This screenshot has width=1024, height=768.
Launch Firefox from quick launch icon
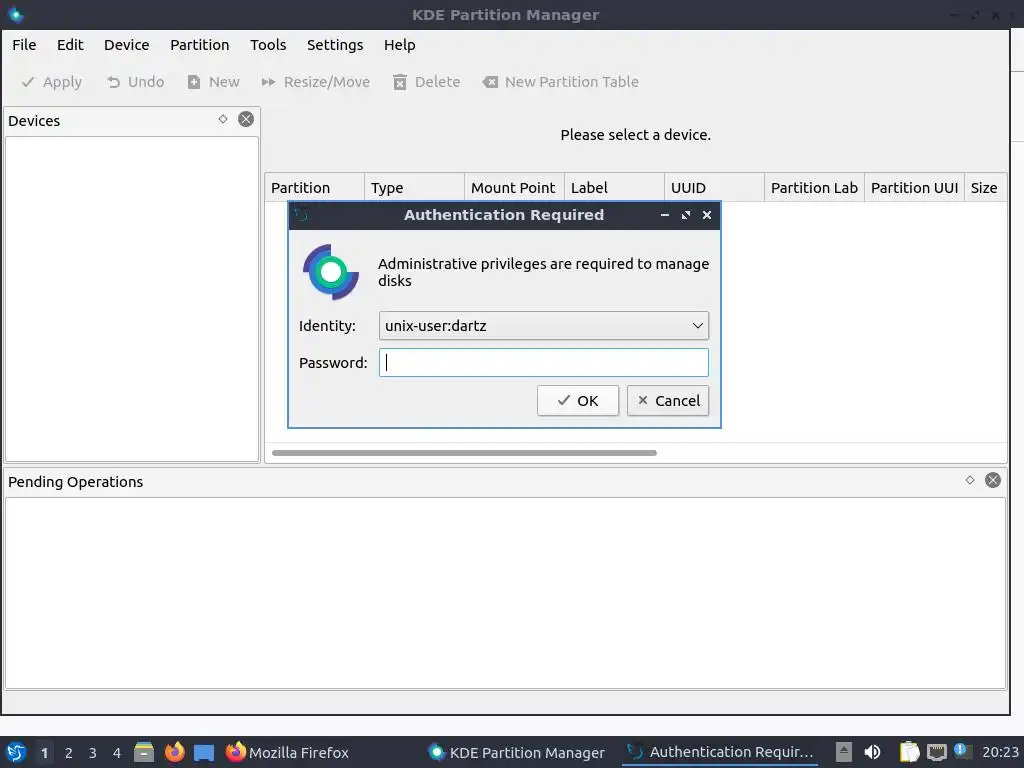[174, 752]
